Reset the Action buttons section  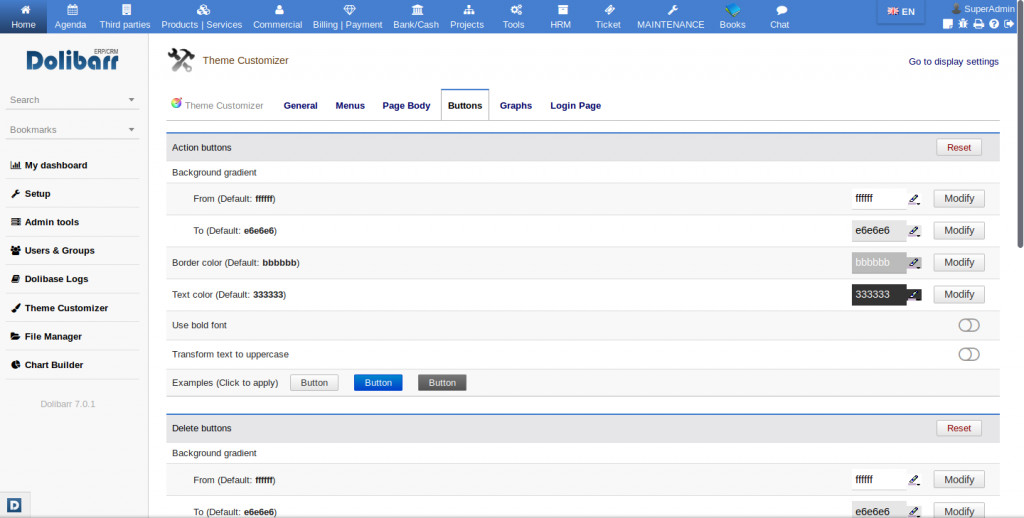(958, 147)
